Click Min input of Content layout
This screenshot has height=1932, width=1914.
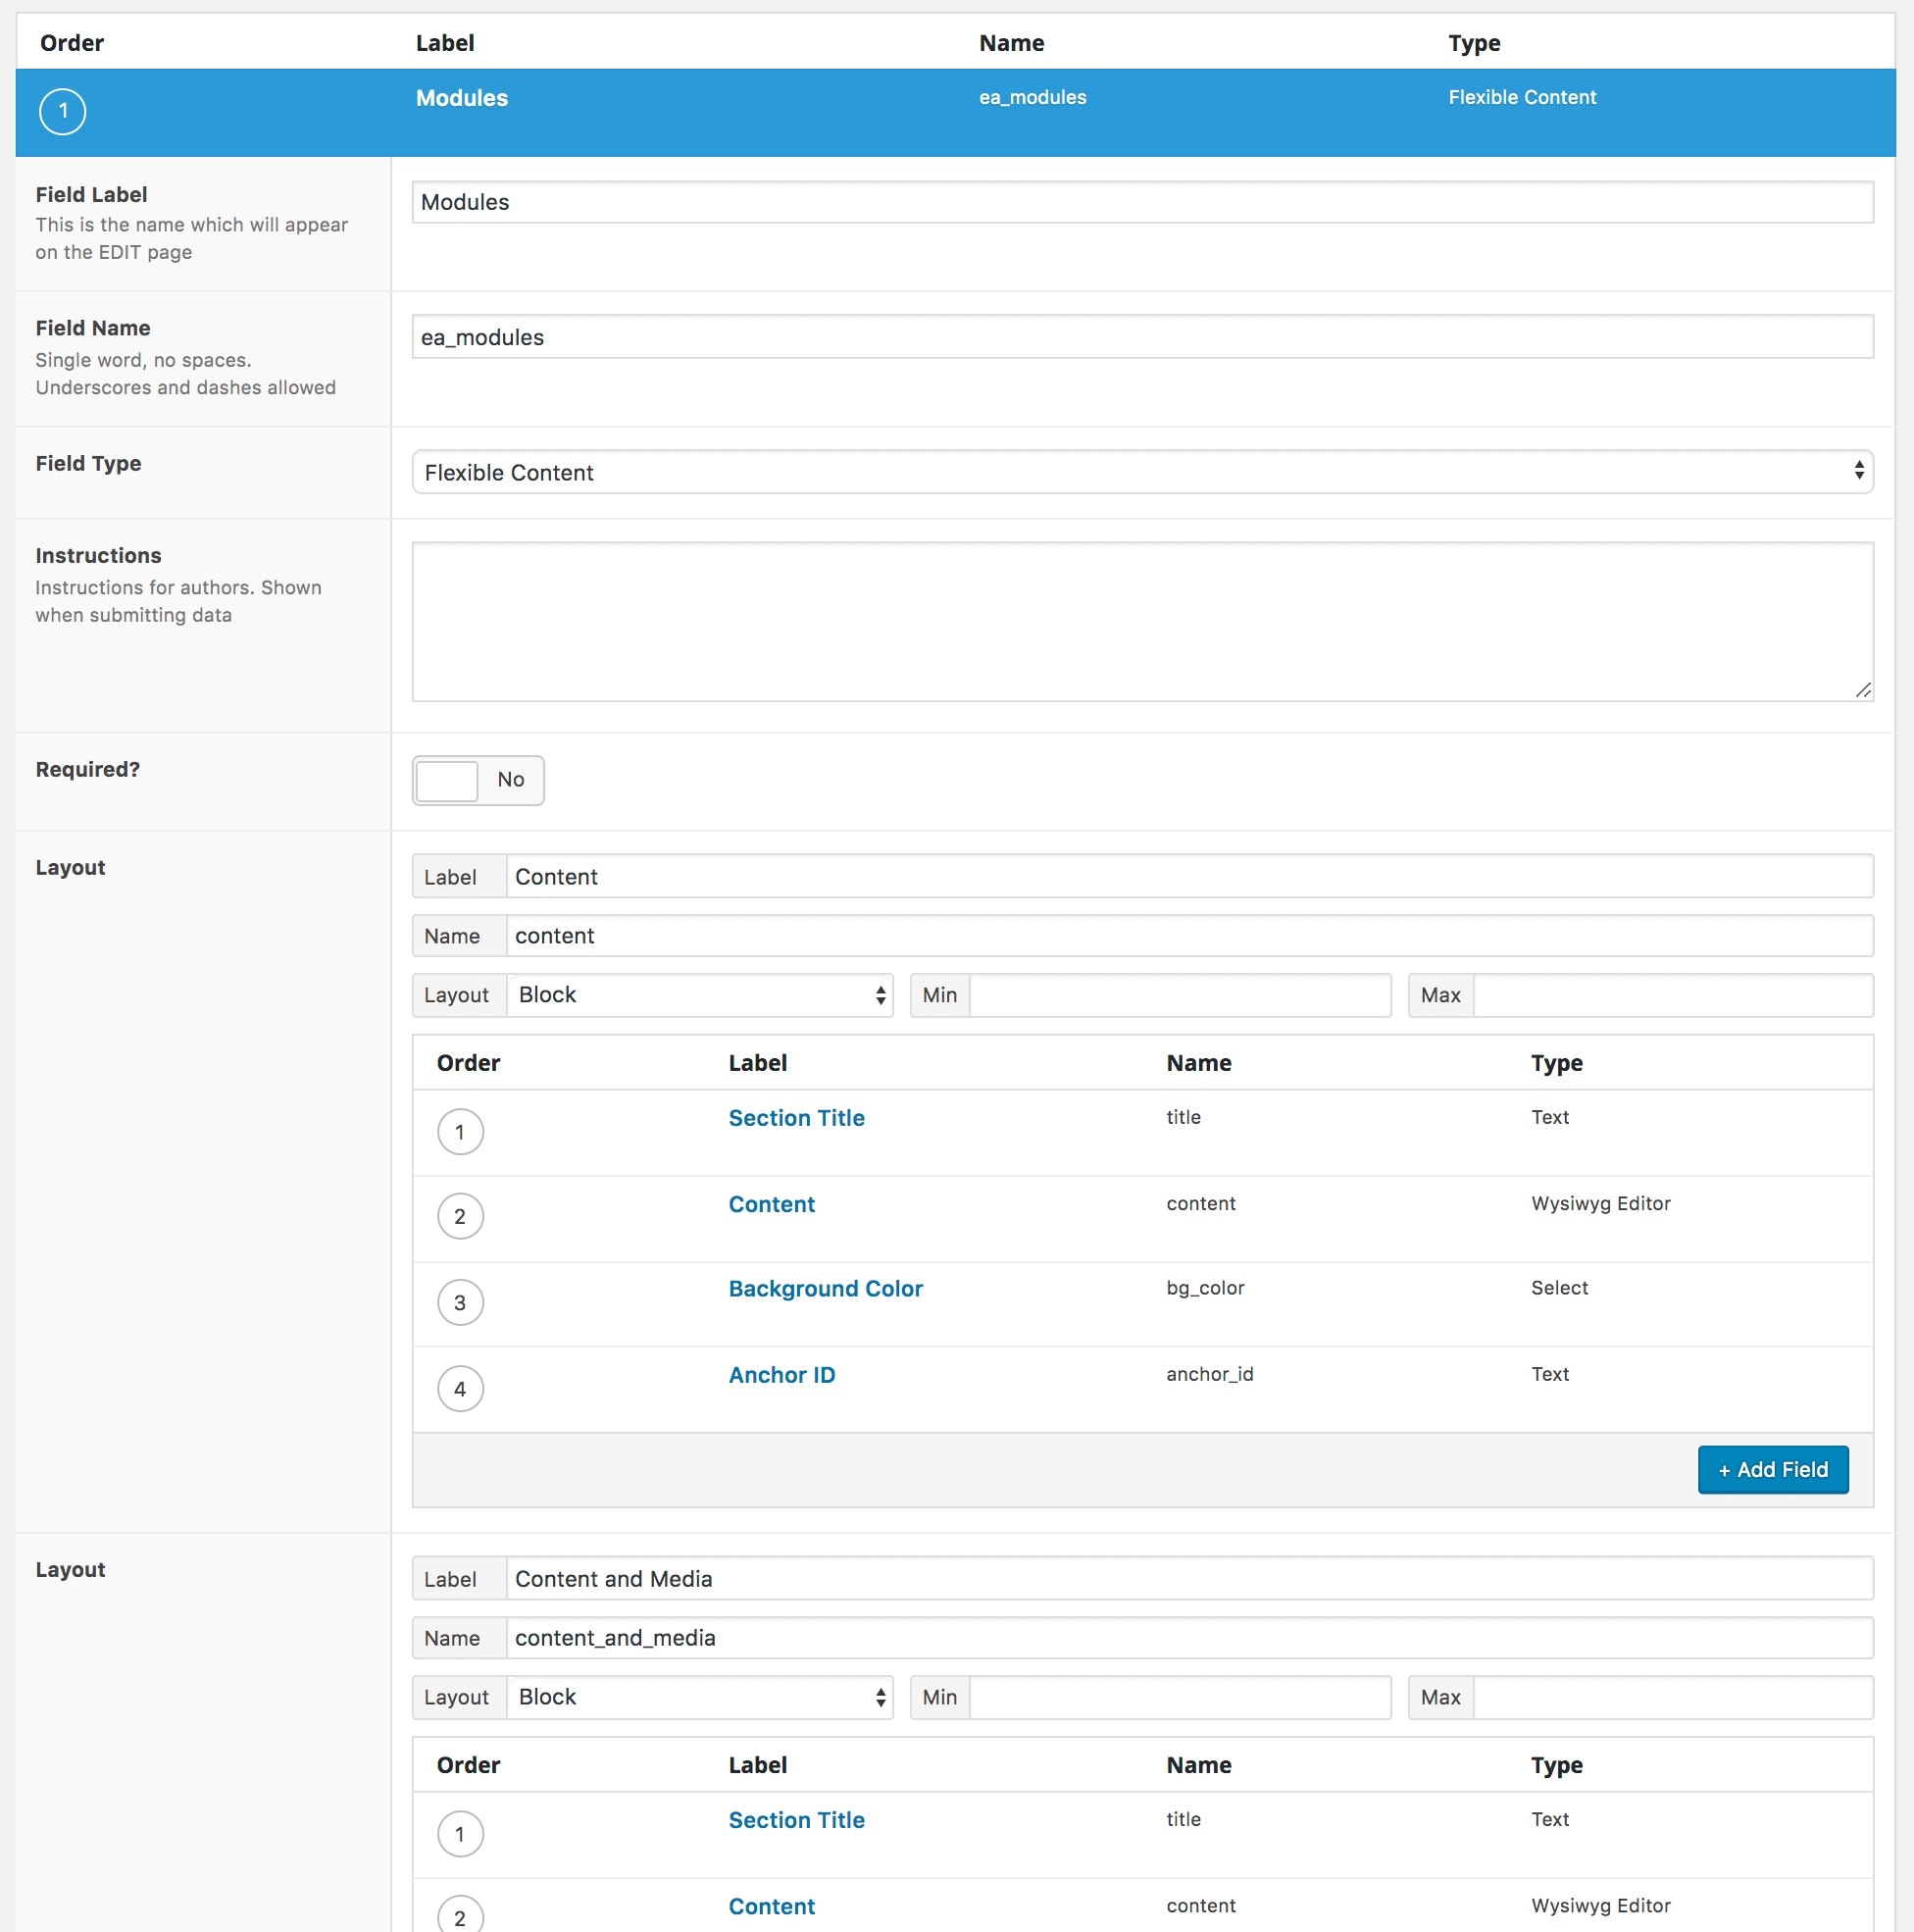pyautogui.click(x=1180, y=995)
